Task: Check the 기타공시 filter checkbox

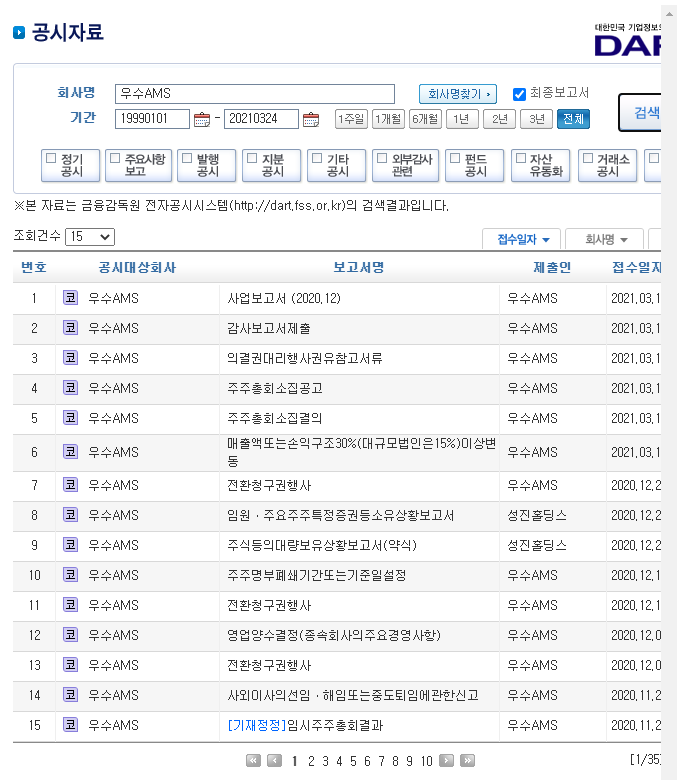Action: pyautogui.click(x=317, y=158)
